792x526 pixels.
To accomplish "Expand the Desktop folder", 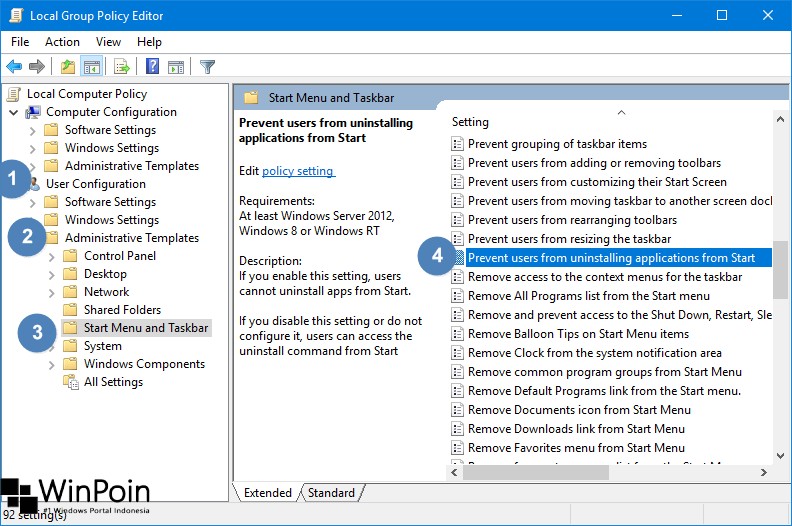I will click(52, 275).
